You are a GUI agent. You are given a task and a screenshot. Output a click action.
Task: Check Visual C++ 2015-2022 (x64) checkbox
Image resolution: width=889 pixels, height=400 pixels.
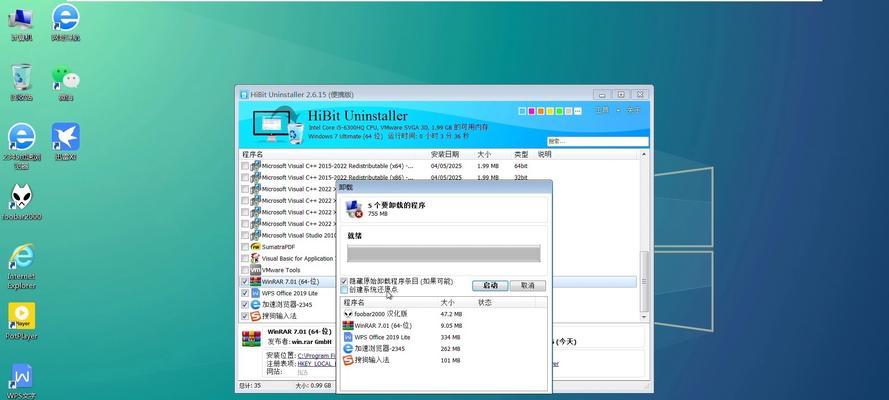244,166
